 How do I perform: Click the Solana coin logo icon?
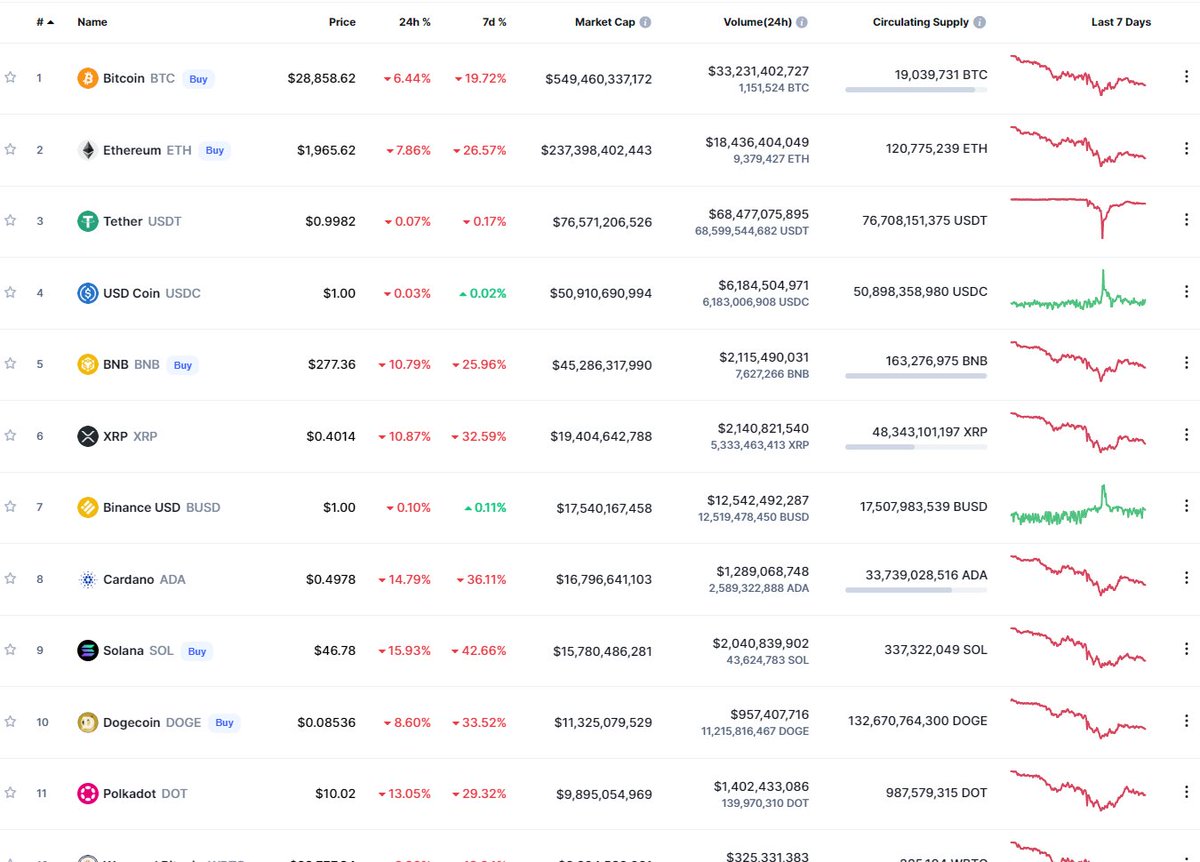tap(88, 650)
